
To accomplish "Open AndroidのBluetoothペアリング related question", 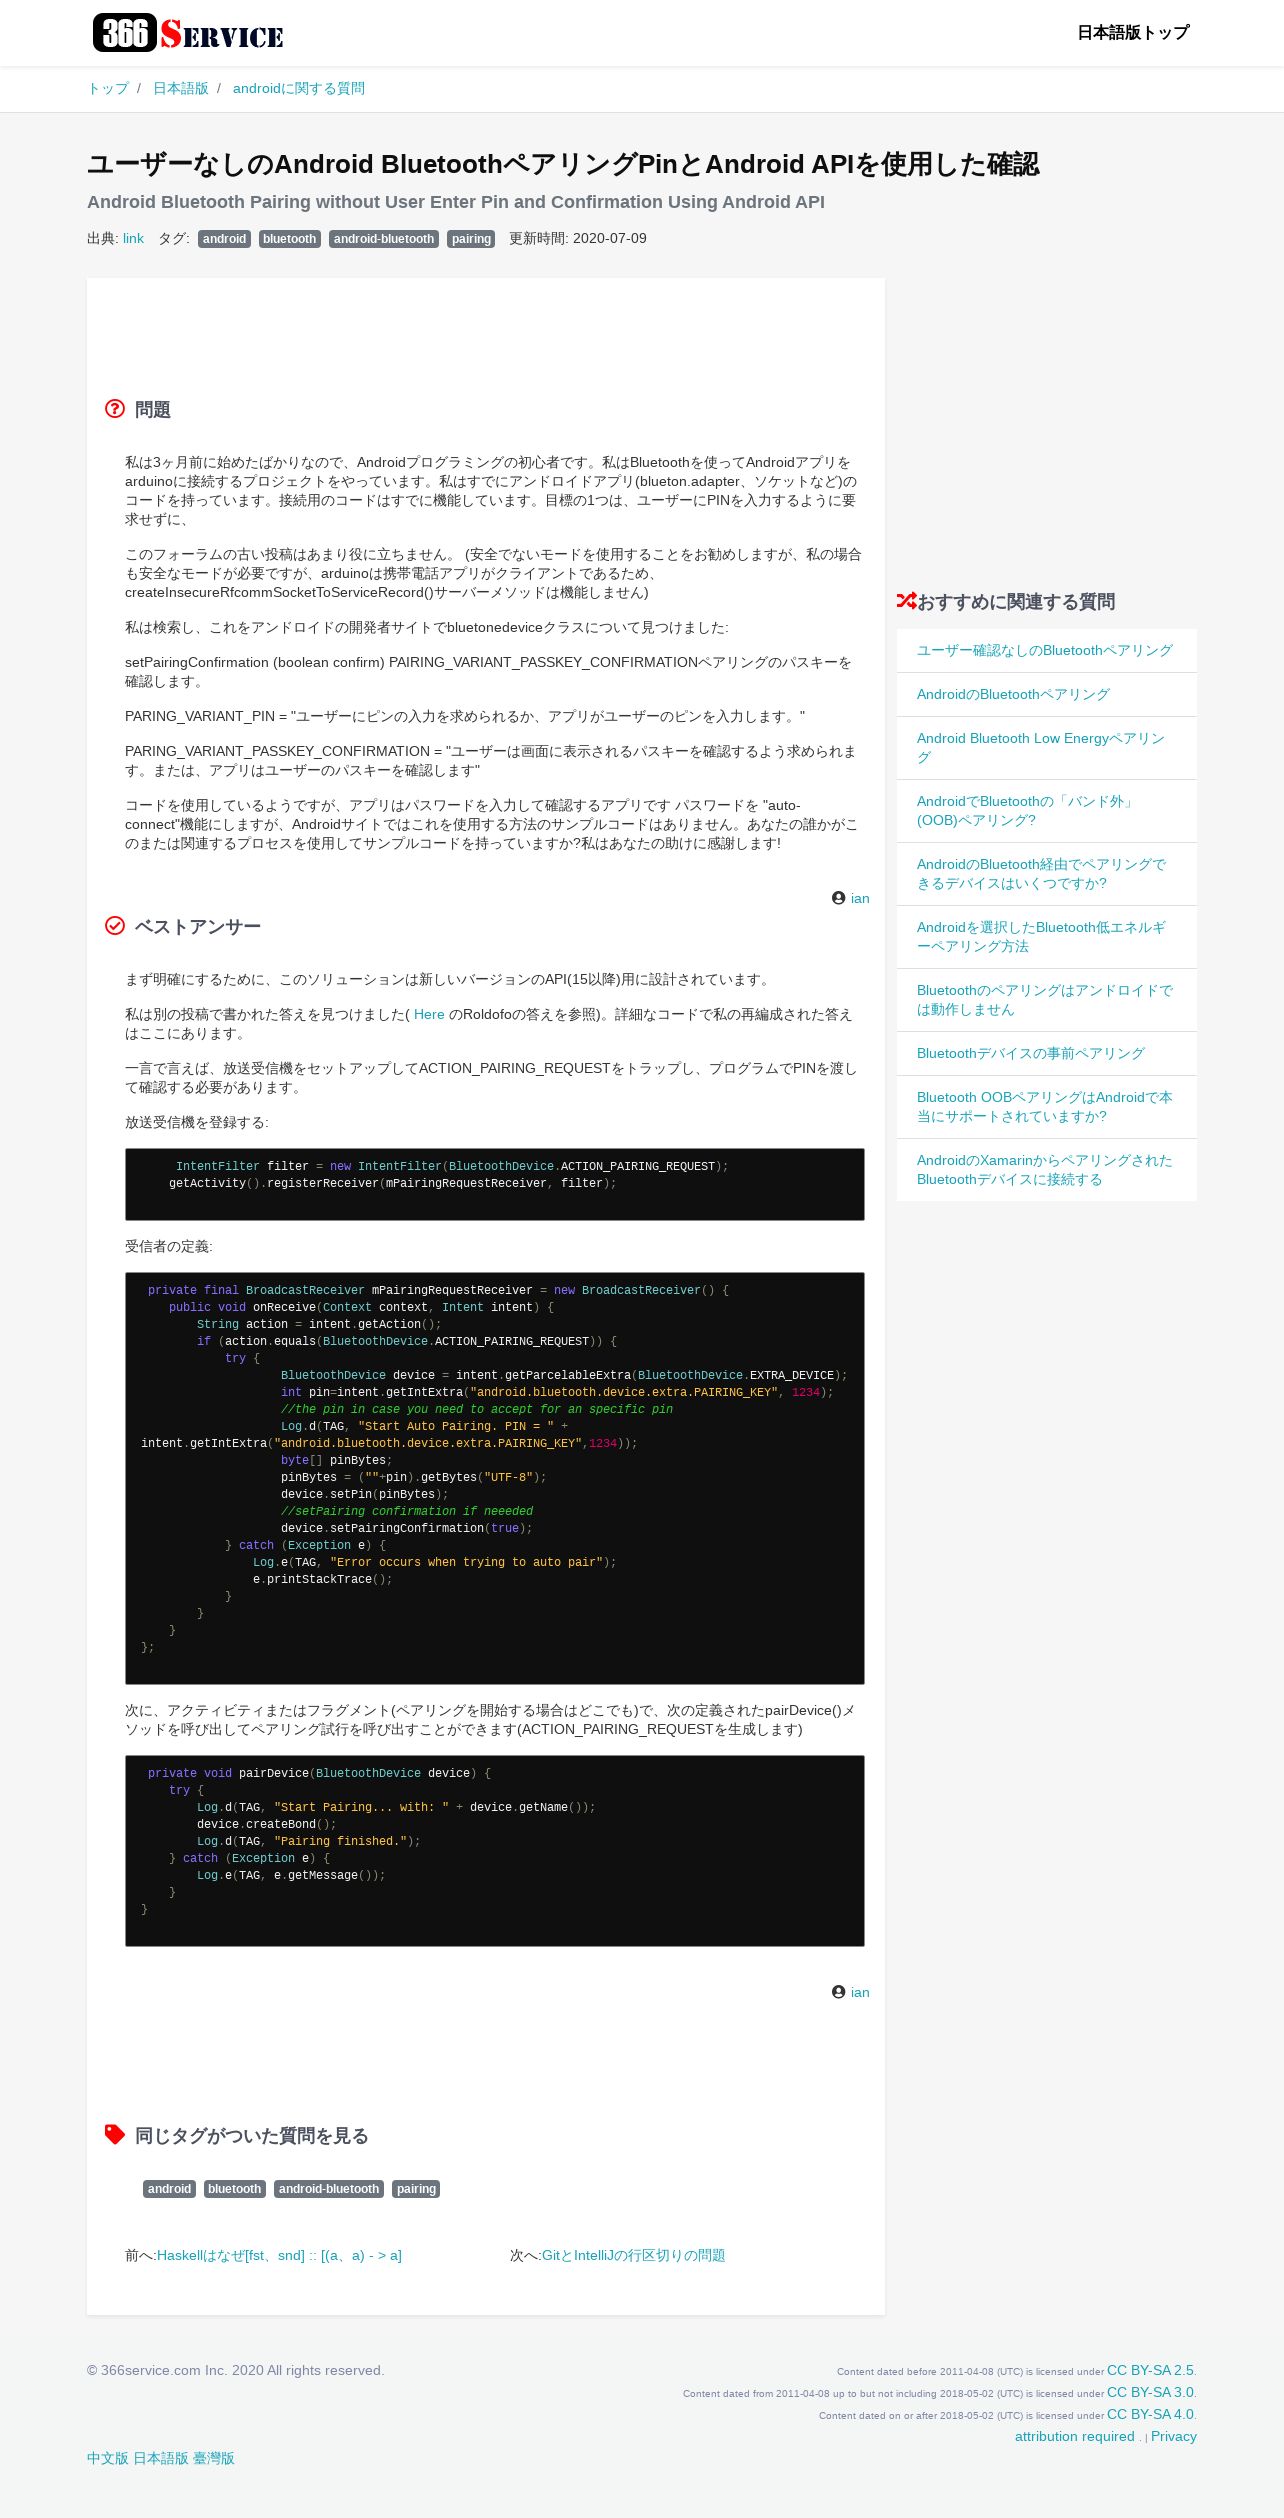I will point(1013,694).
